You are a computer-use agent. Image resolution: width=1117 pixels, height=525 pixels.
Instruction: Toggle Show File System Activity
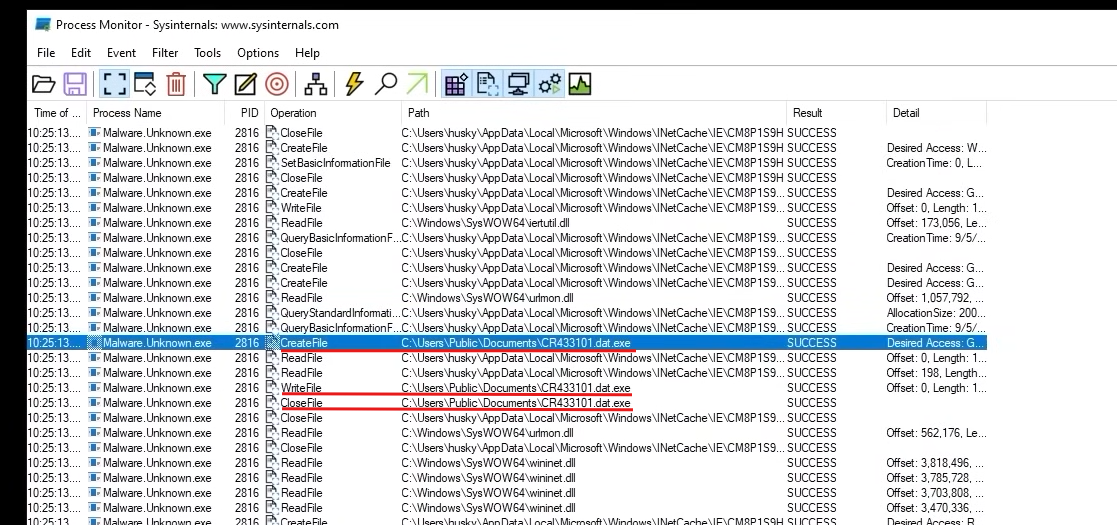pyautogui.click(x=487, y=84)
